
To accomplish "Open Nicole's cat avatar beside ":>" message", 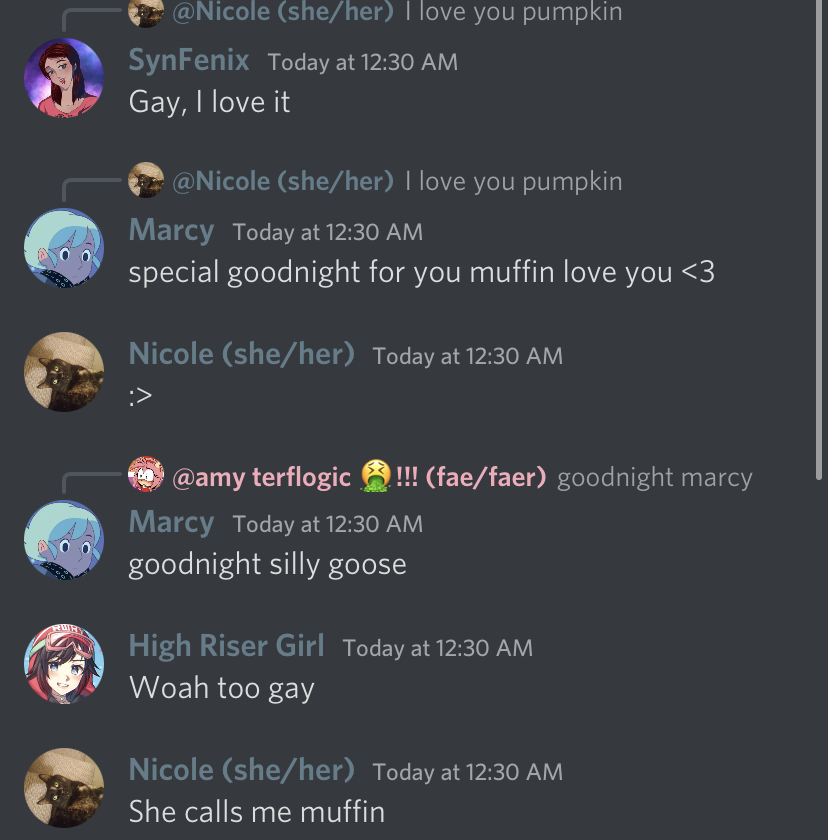I will click(64, 372).
